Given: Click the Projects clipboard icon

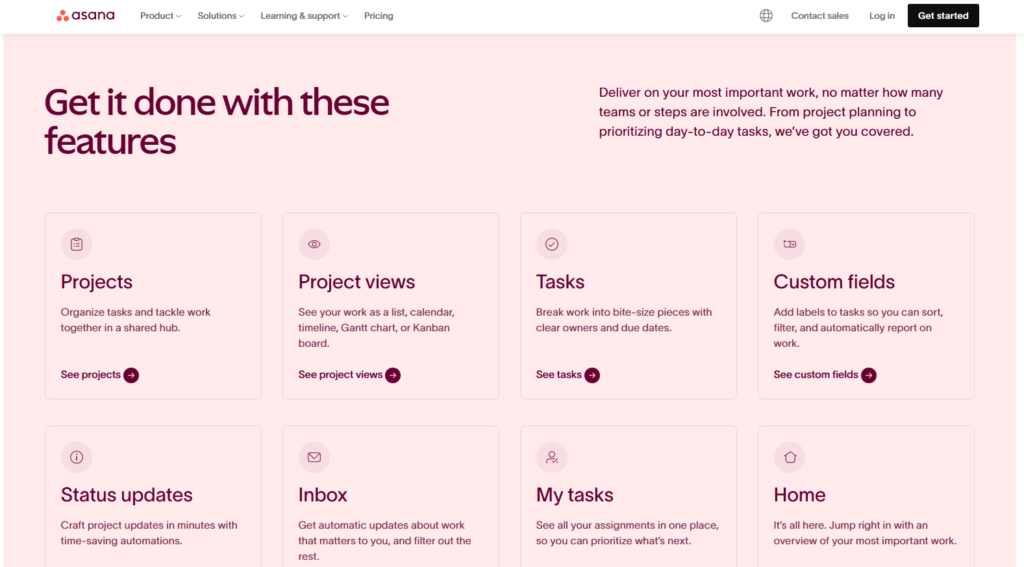Looking at the screenshot, I should (76, 244).
